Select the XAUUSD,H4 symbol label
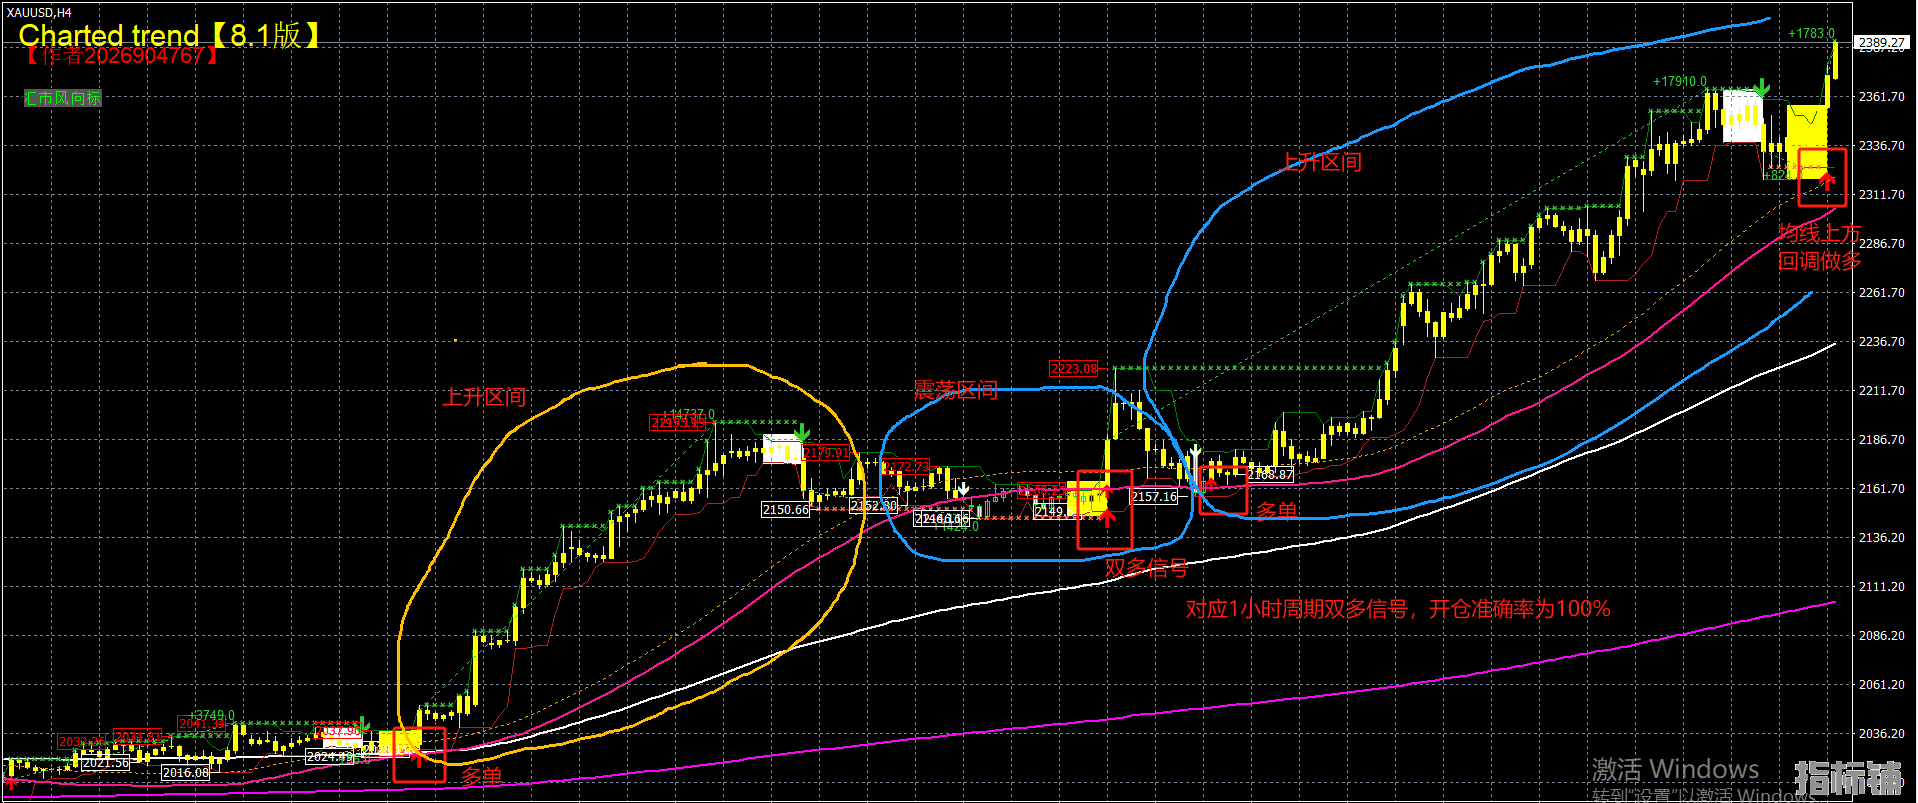Viewport: 1918px width, 803px height. coord(39,12)
